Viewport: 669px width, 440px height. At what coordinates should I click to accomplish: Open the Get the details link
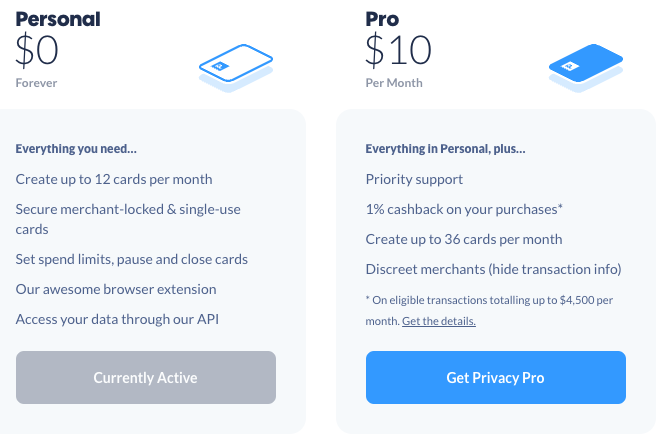tap(439, 321)
